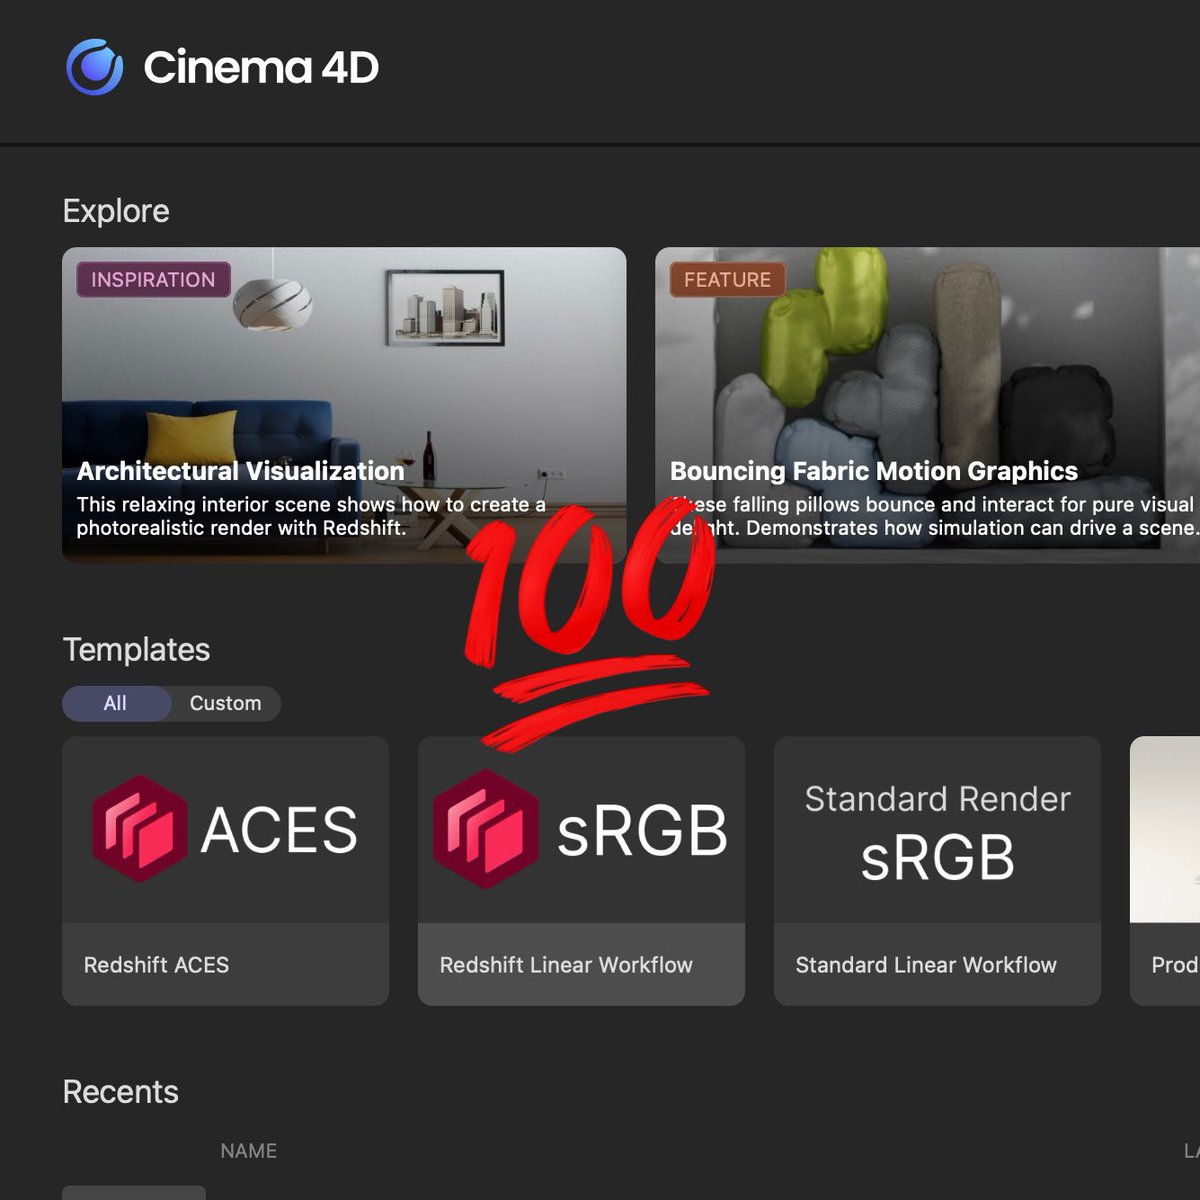Open the Architectural Visualization card
Viewport: 1200px width, 1200px height.
coord(344,405)
